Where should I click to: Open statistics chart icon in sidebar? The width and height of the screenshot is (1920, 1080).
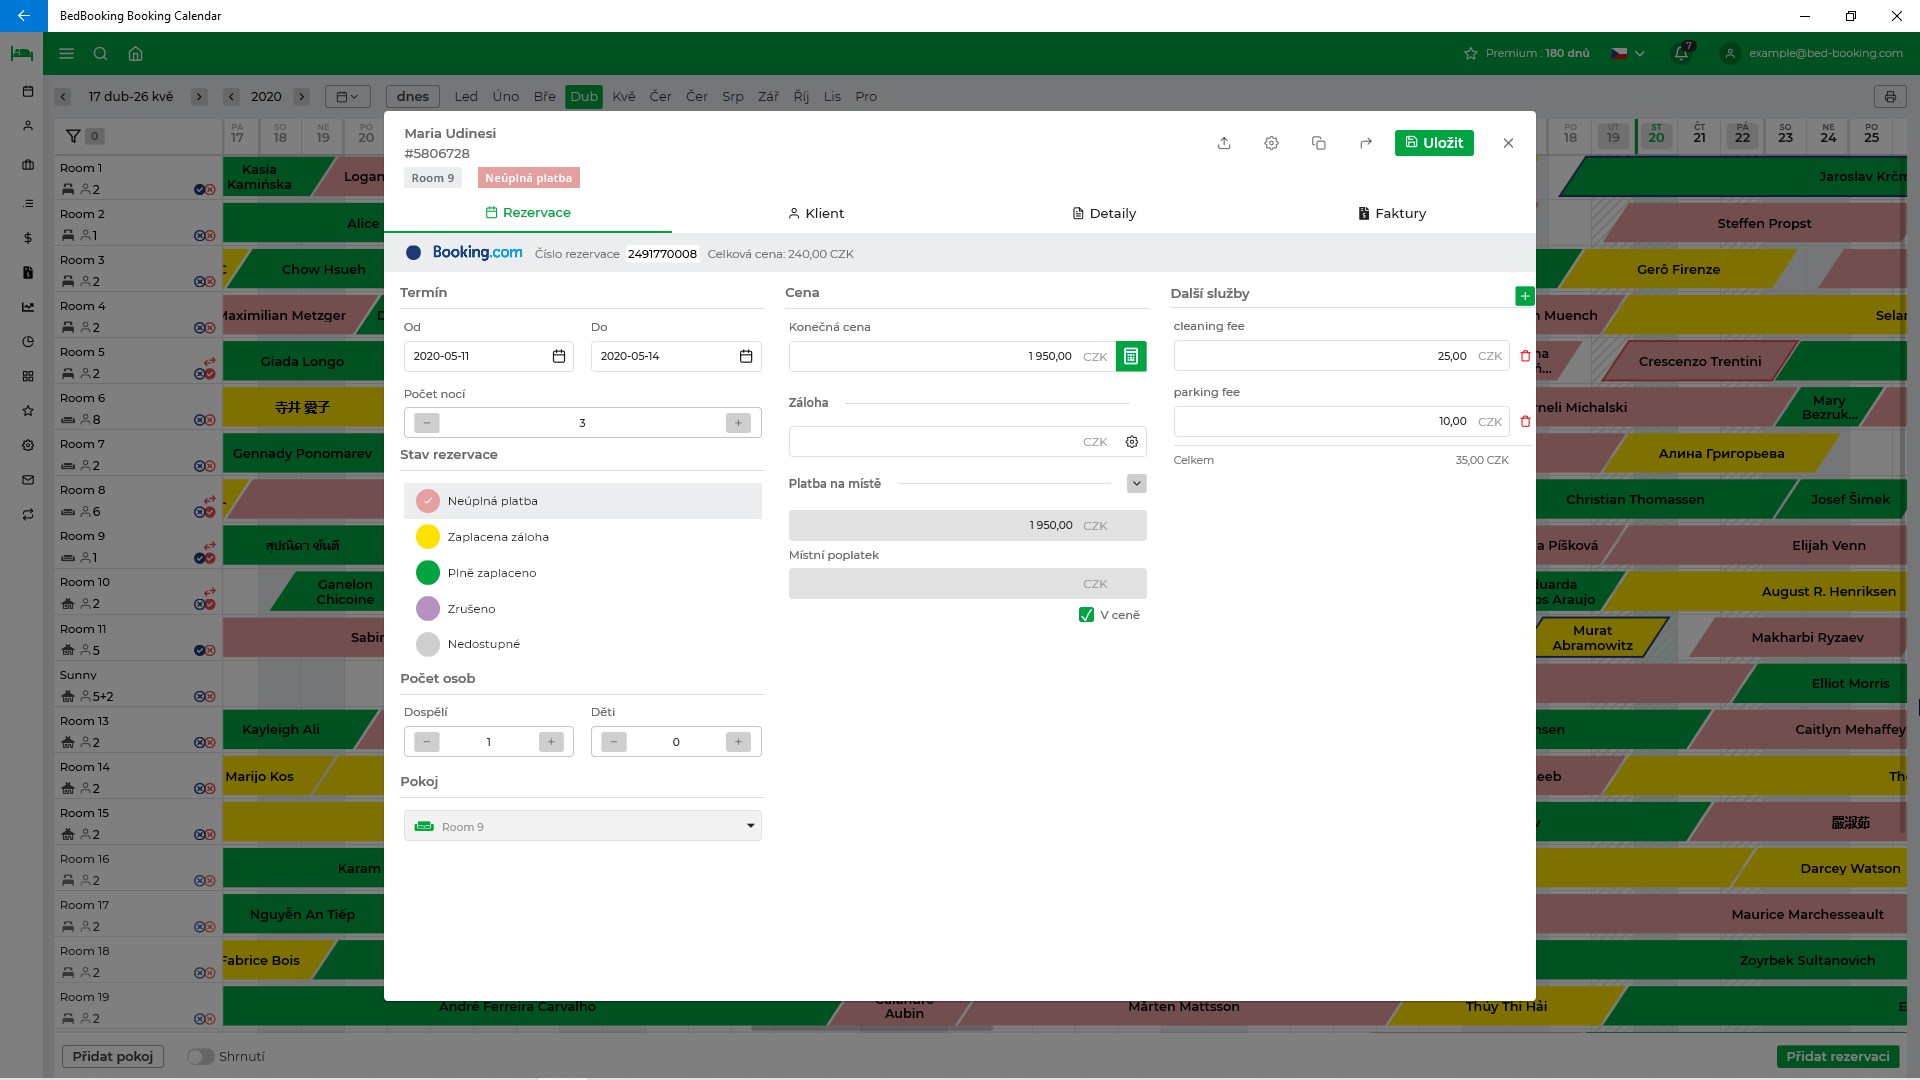(28, 307)
